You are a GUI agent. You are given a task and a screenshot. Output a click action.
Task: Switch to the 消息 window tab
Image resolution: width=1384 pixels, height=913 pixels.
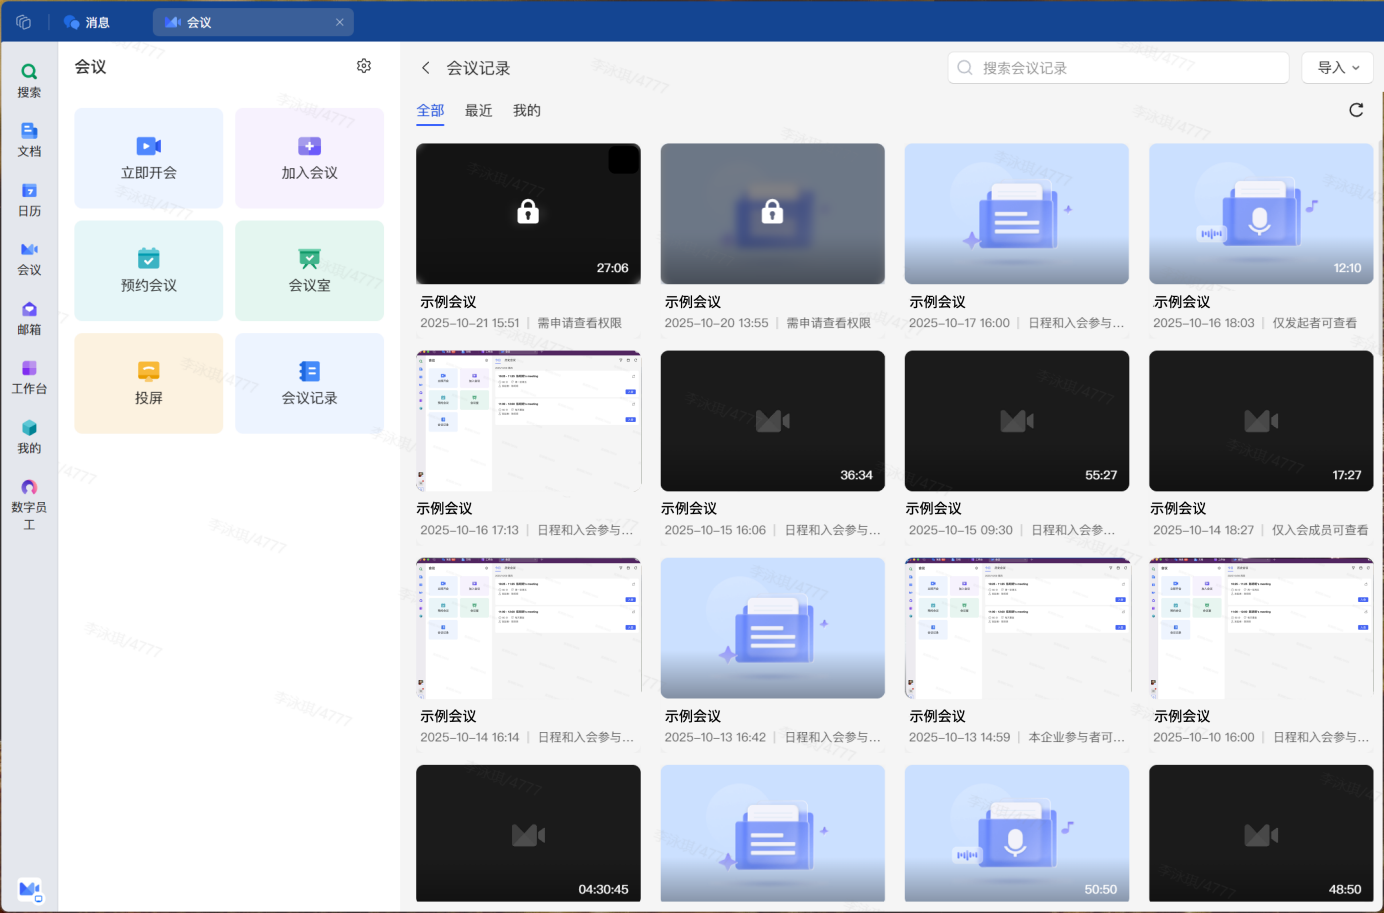pyautogui.click(x=87, y=22)
